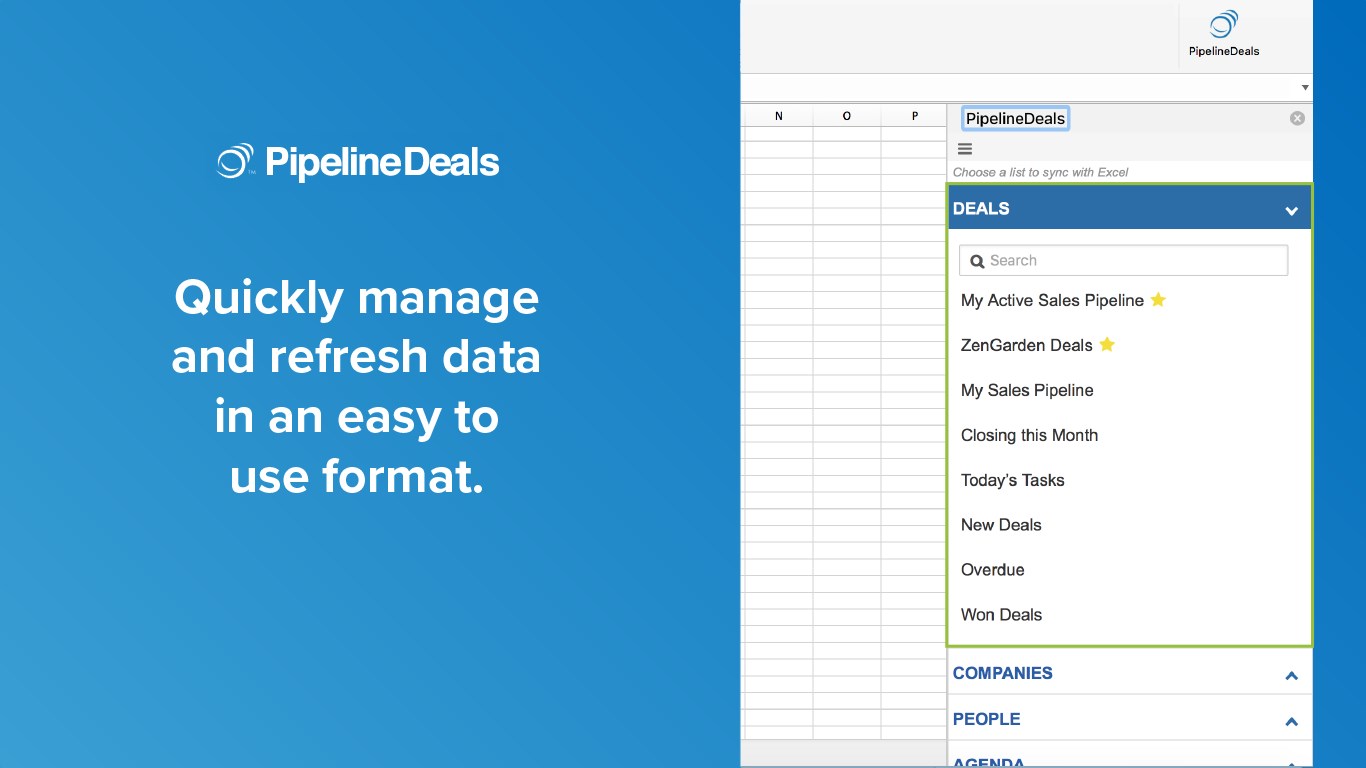
Task: Select column N header
Action: coord(779,116)
